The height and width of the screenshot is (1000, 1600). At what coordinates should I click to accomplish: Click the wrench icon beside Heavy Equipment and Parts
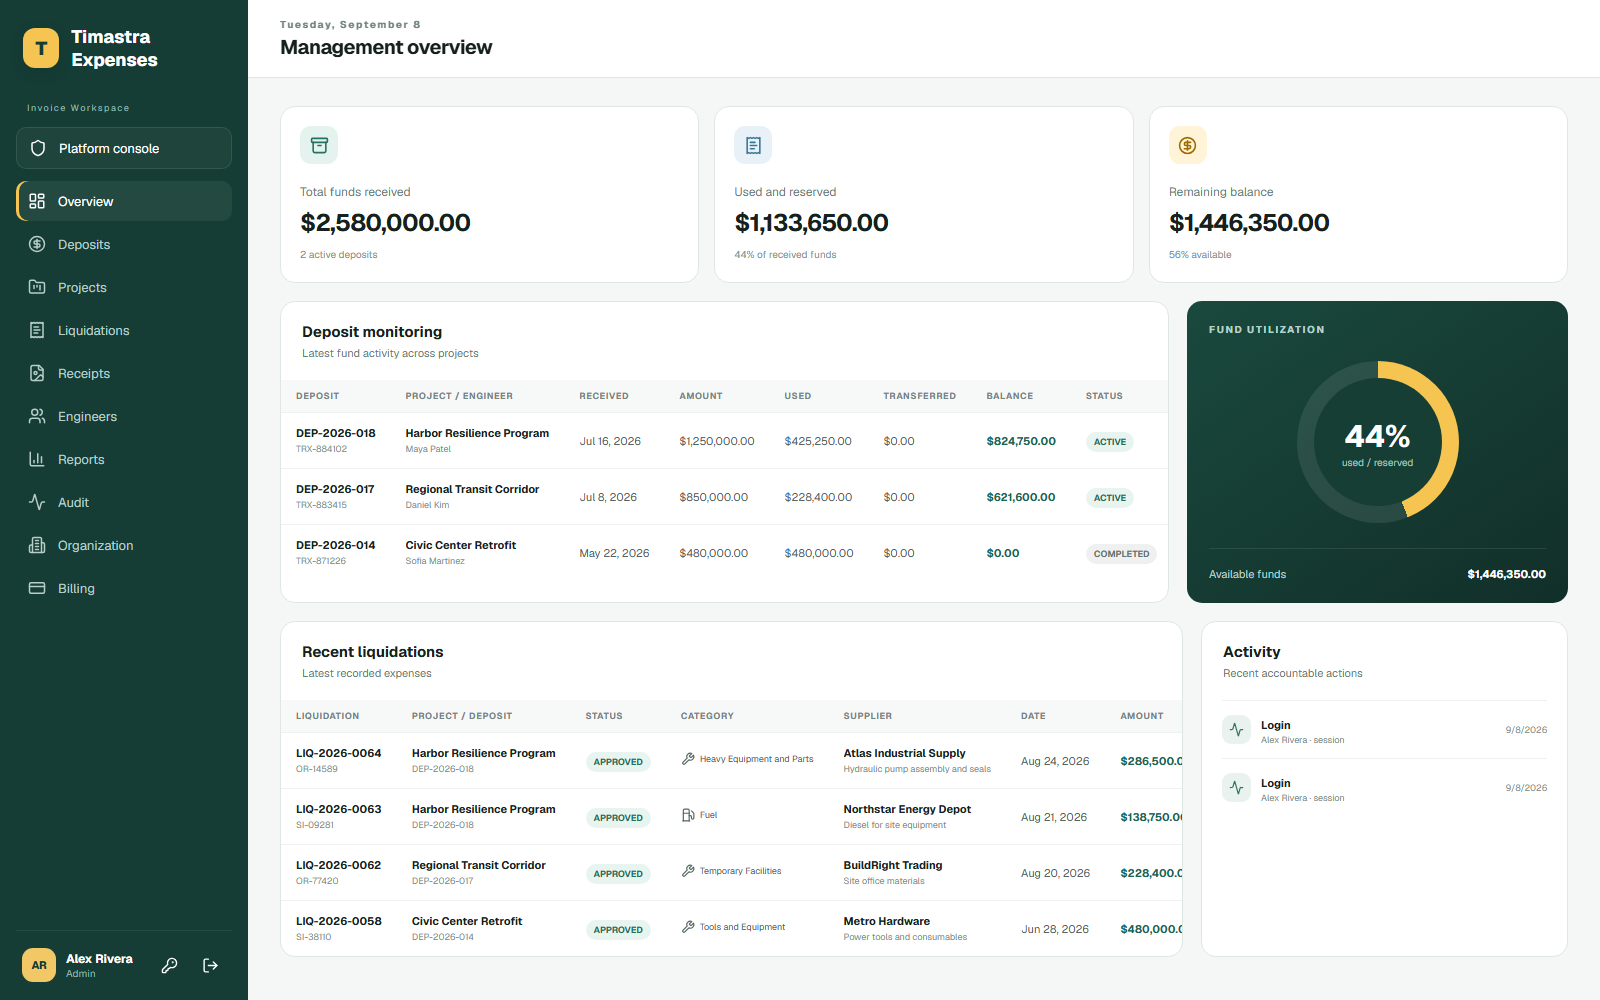click(x=688, y=759)
